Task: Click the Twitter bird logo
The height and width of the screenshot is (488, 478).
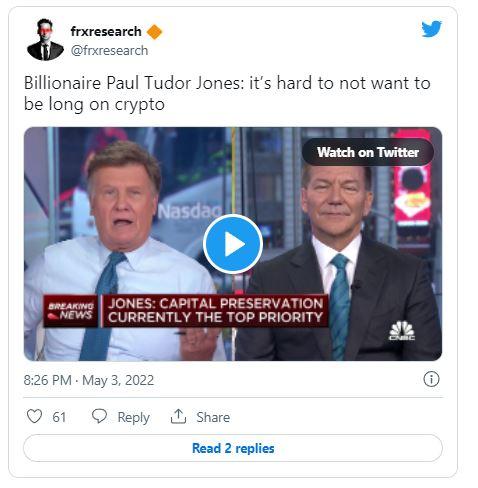Action: (431, 29)
